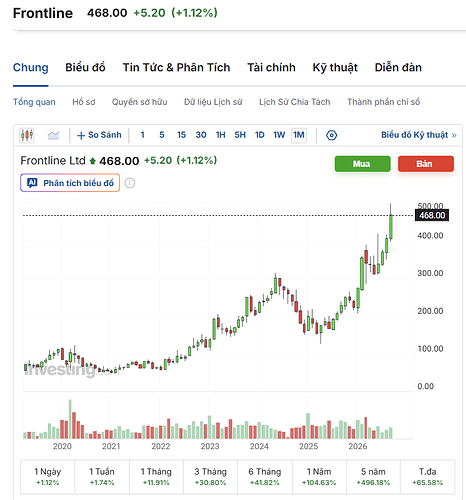The image size is (466, 500).
Task: Select the 1 Tuần range
Action: (102, 477)
